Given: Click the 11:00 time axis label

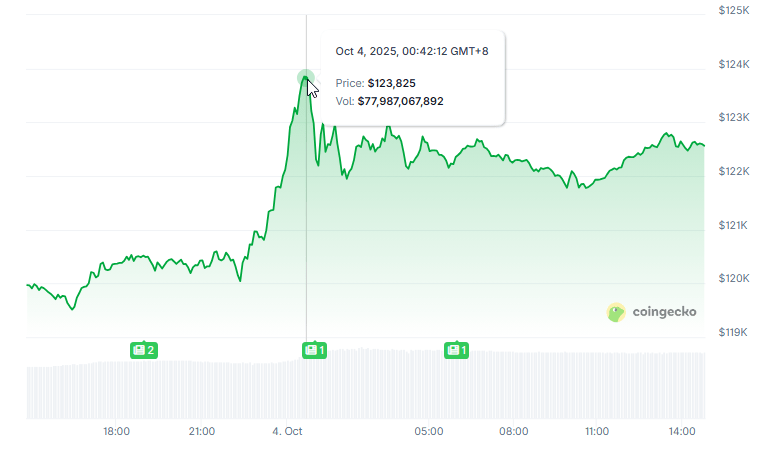Looking at the screenshot, I should point(597,431).
